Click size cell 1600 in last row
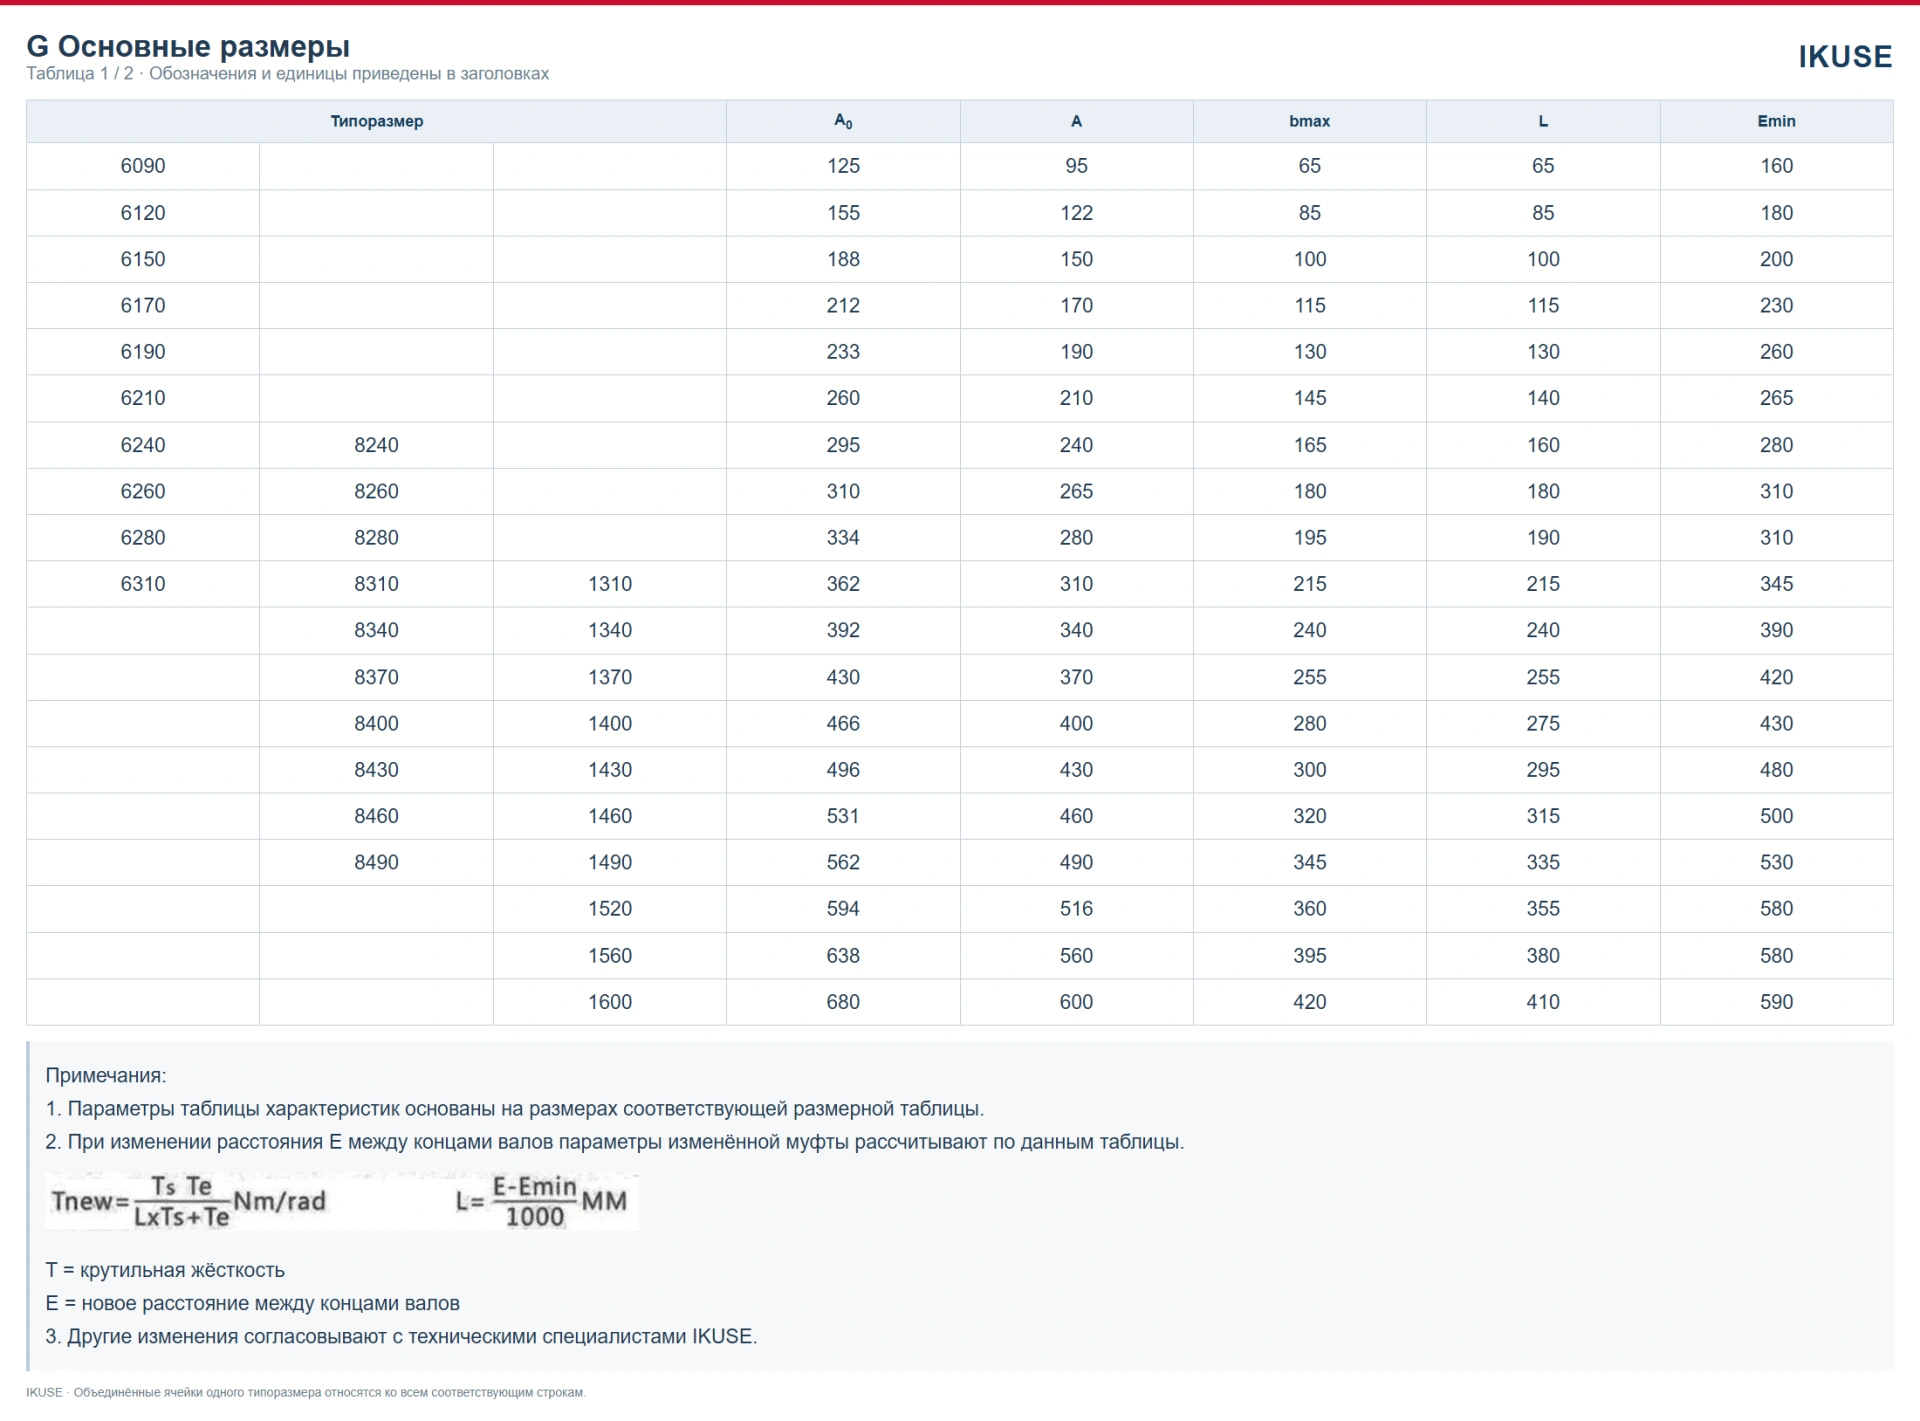This screenshot has width=1920, height=1421. pos(610,1002)
